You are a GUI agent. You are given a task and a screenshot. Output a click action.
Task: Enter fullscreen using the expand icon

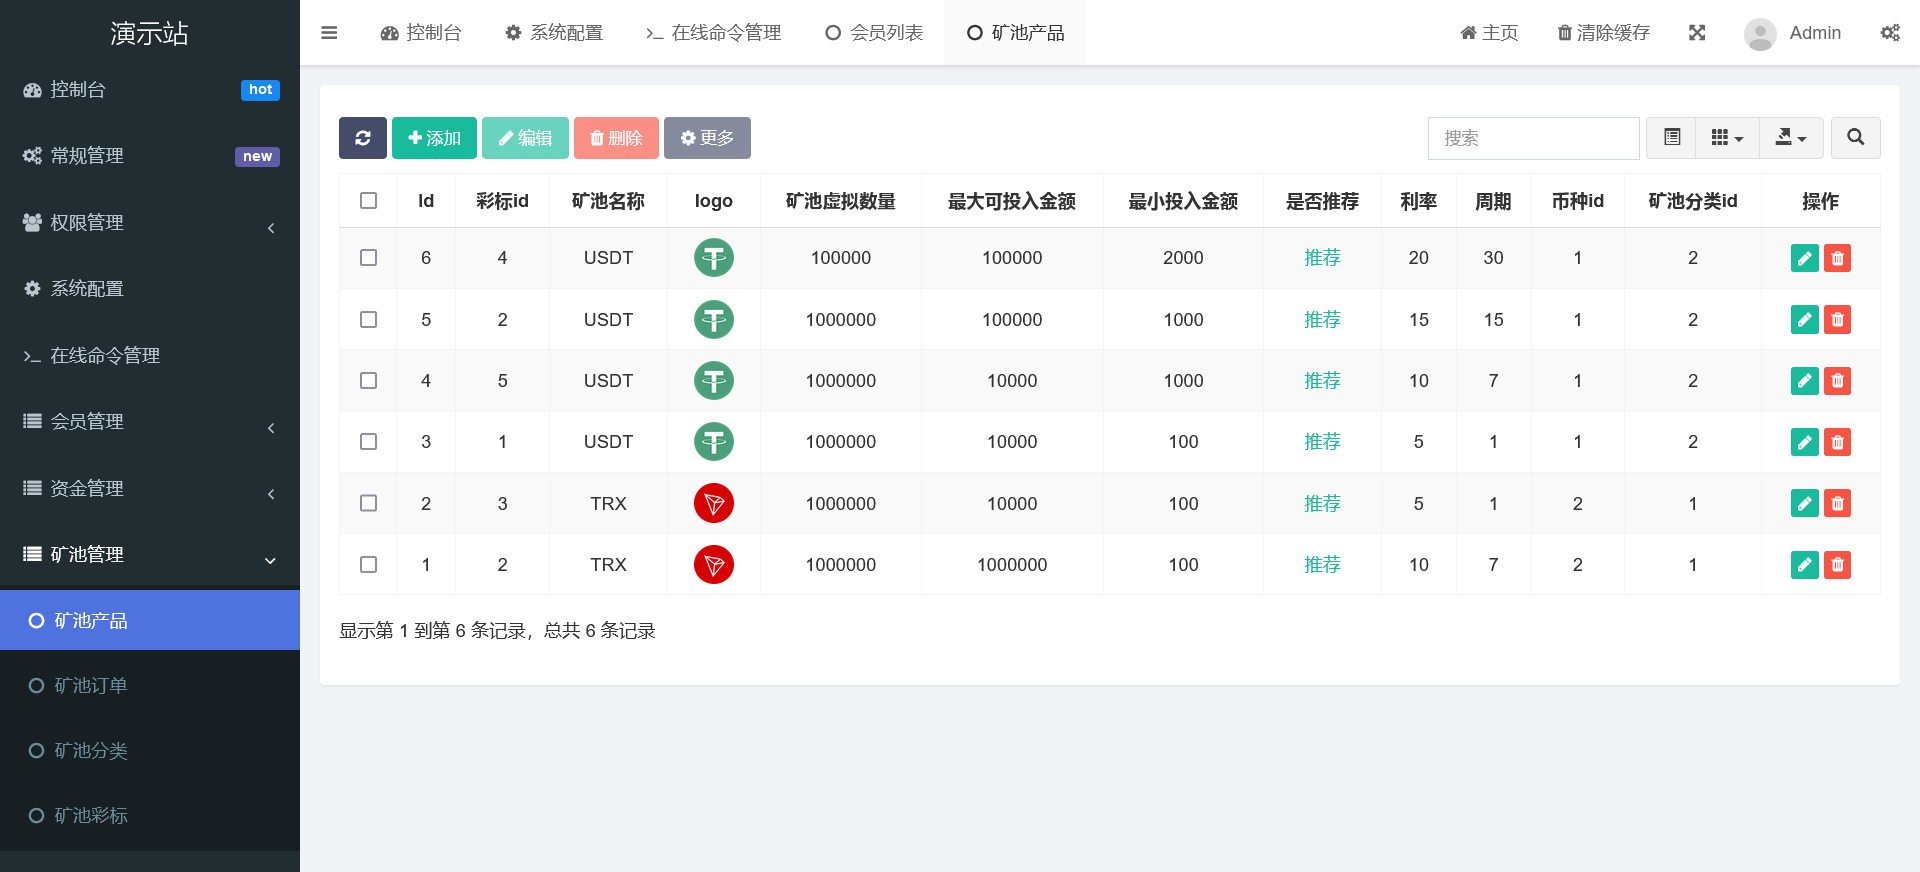(1697, 33)
